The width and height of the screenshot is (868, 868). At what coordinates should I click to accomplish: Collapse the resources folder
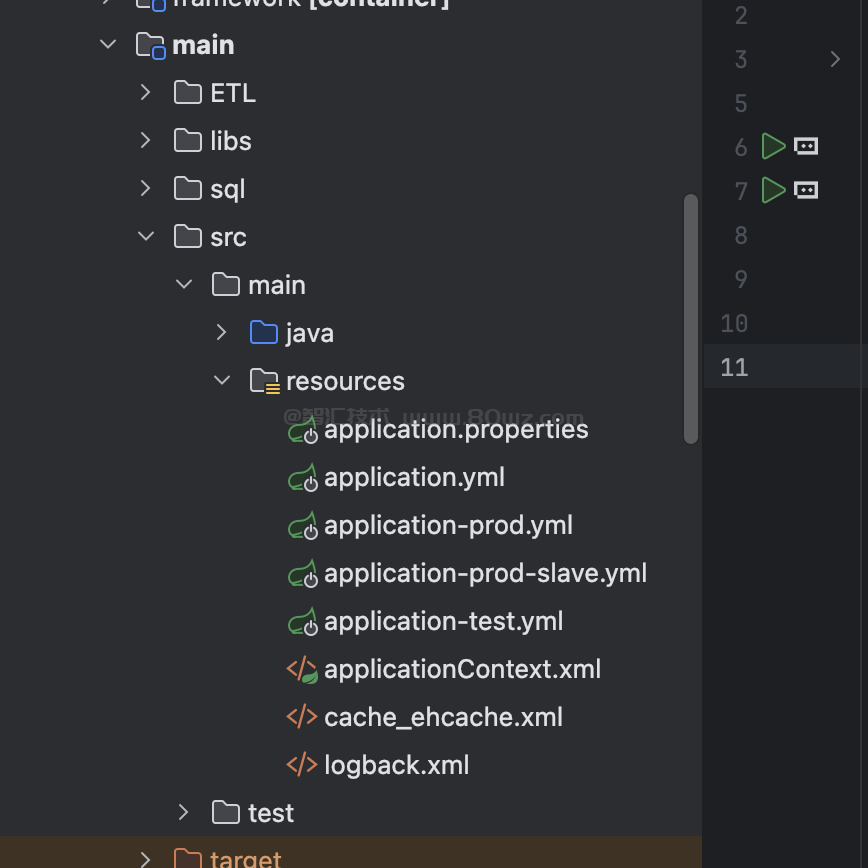coord(222,381)
